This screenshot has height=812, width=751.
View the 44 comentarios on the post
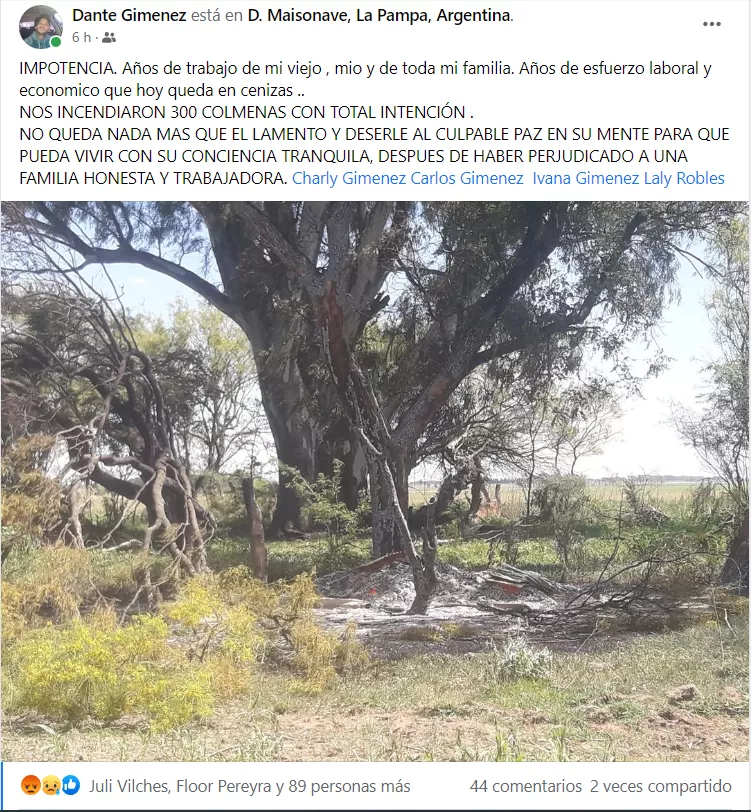pyautogui.click(x=526, y=786)
